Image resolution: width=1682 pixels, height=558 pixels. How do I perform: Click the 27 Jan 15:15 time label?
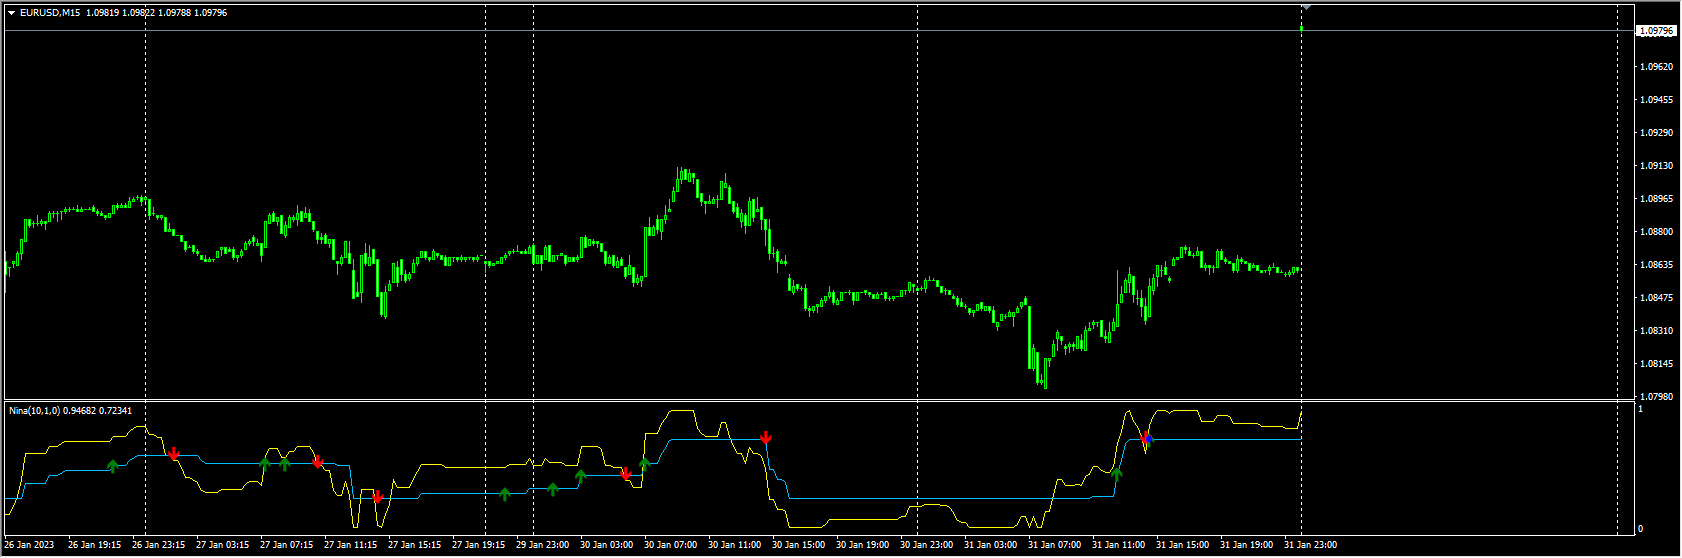click(x=414, y=545)
